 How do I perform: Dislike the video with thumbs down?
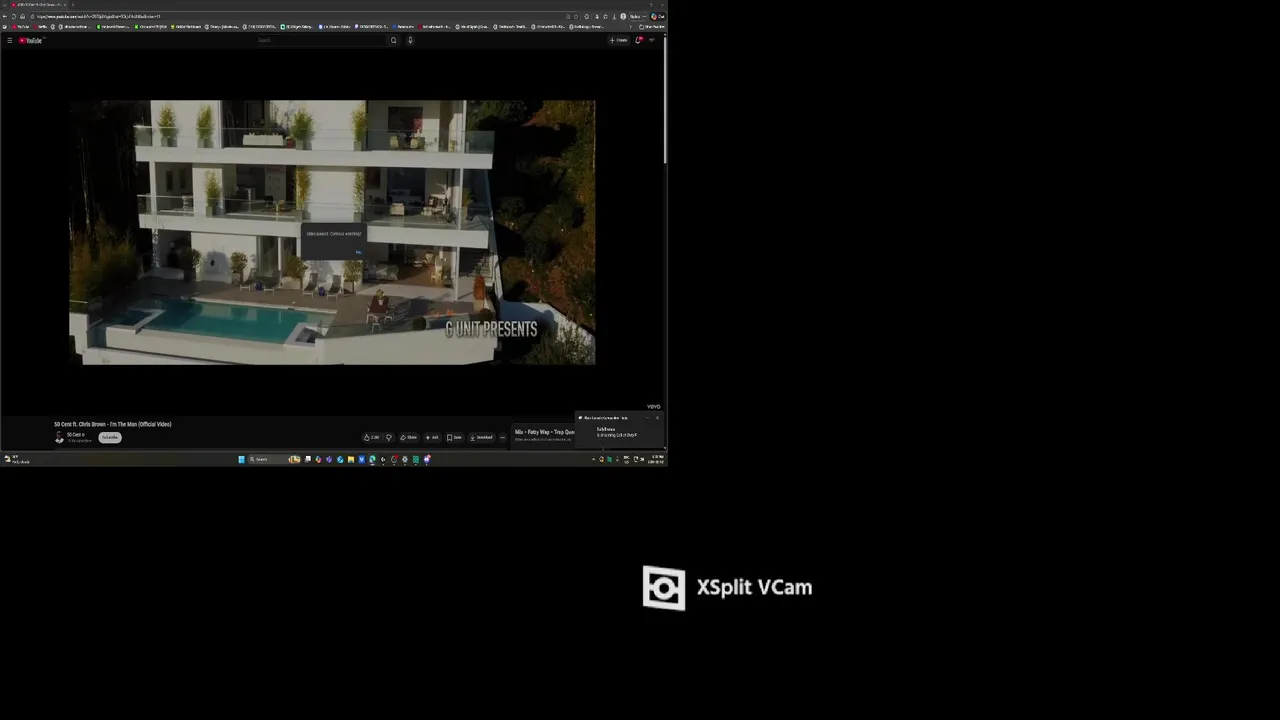(389, 437)
